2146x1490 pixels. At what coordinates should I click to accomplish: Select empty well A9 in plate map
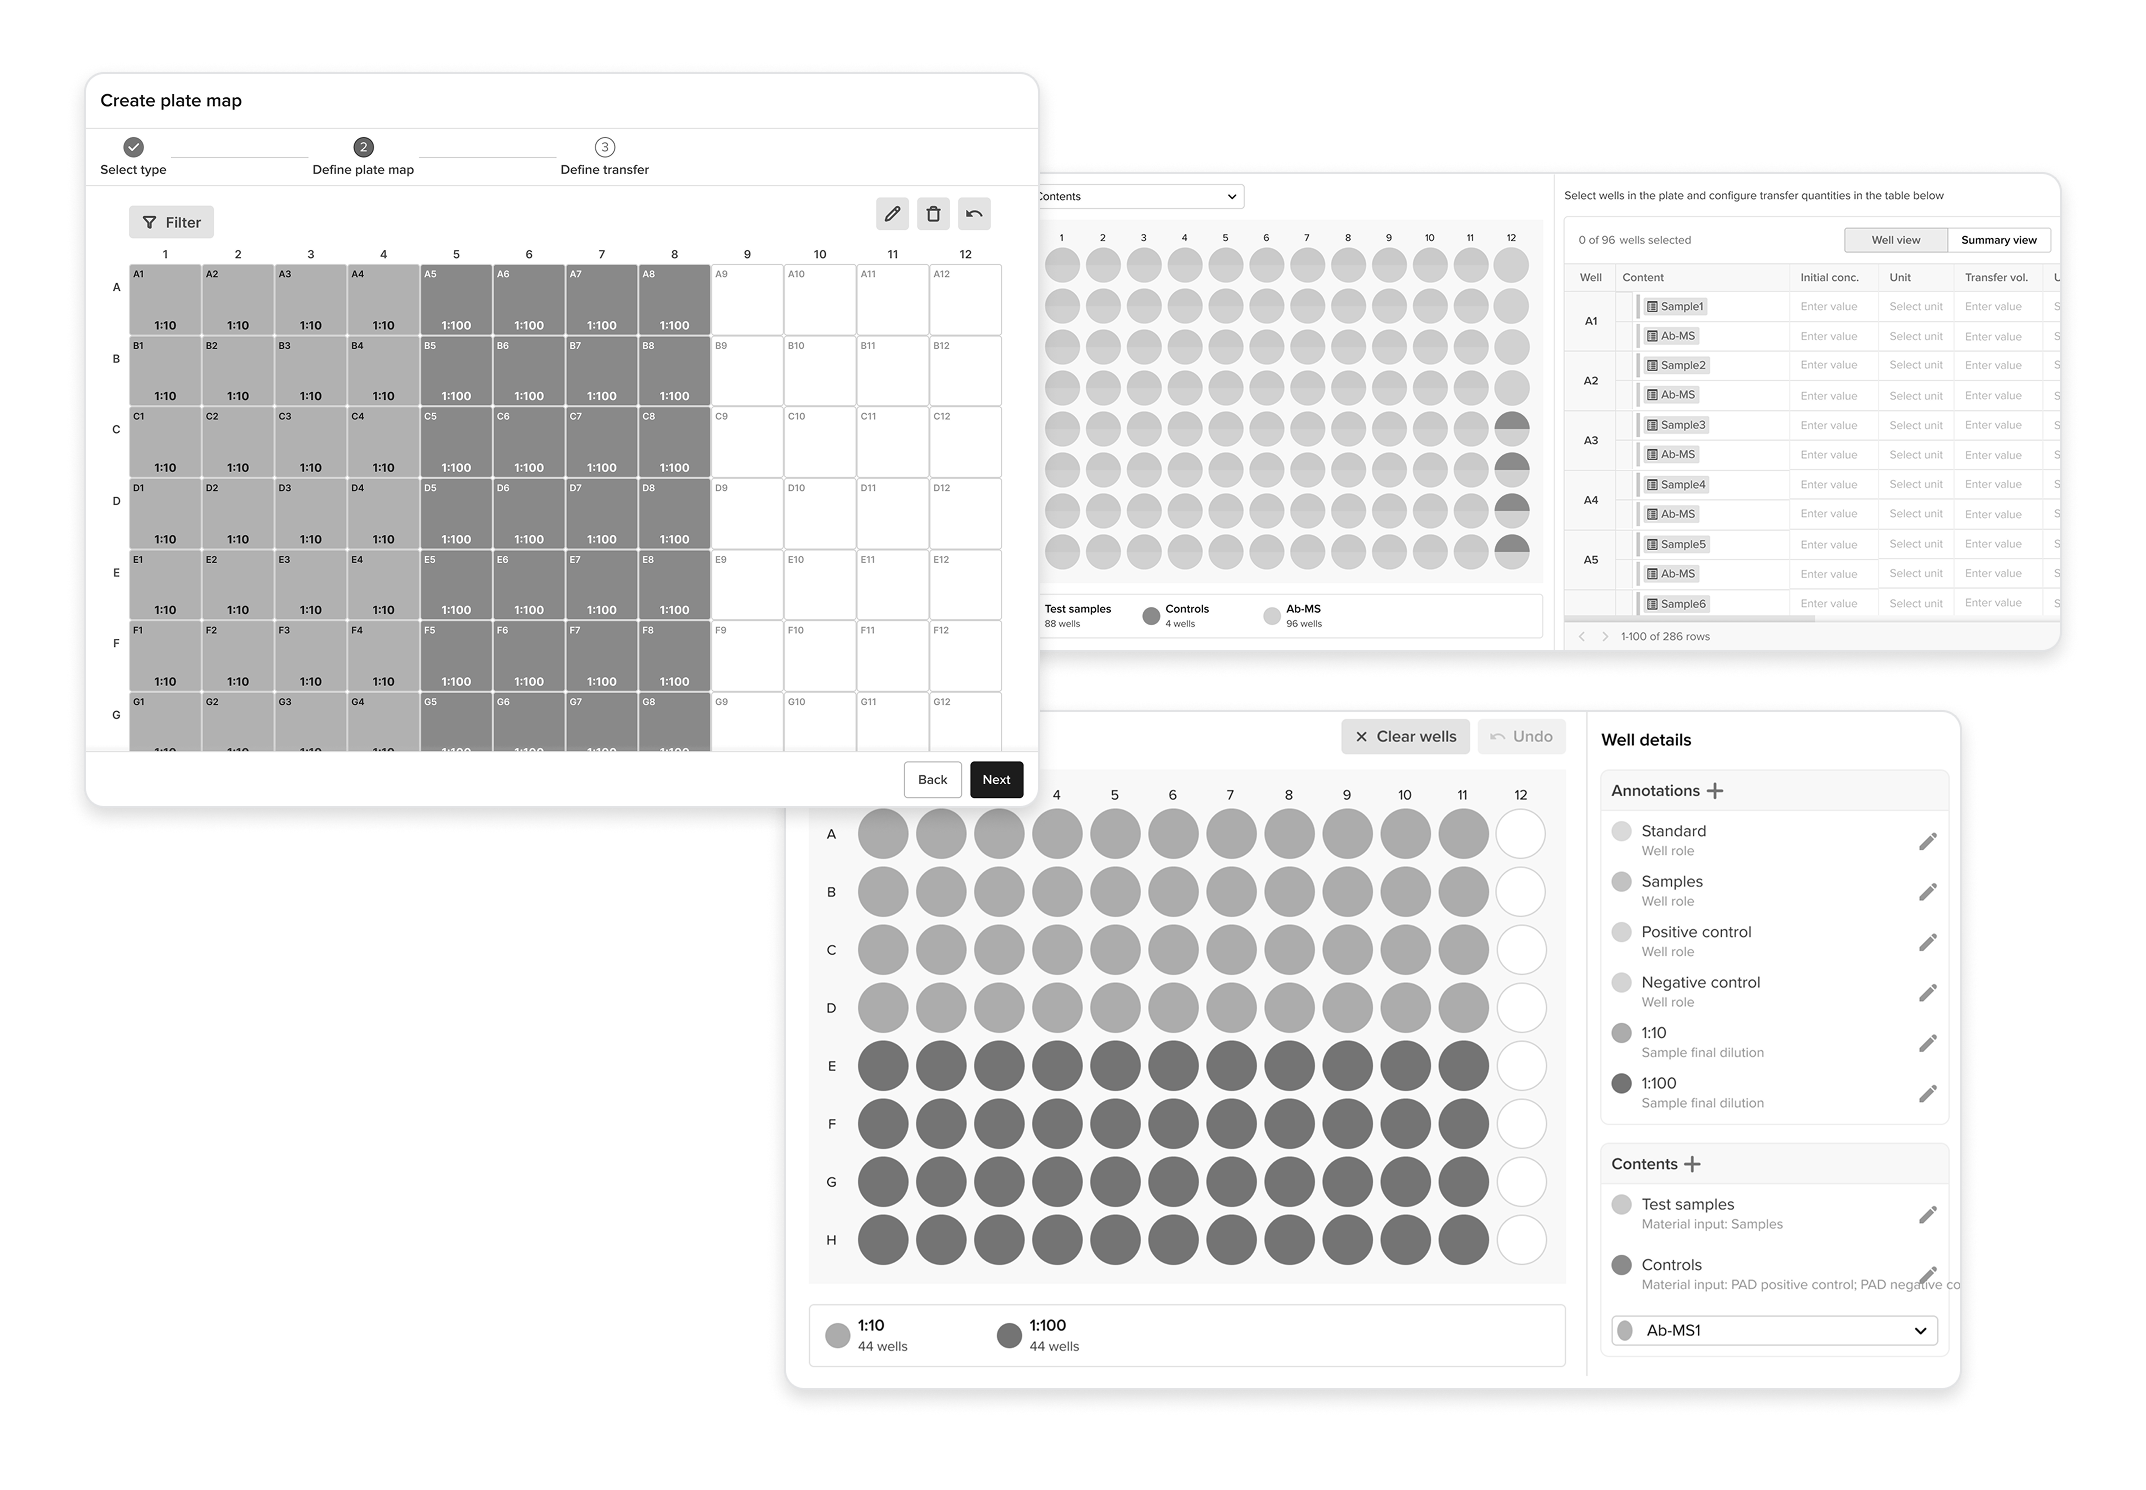(747, 299)
